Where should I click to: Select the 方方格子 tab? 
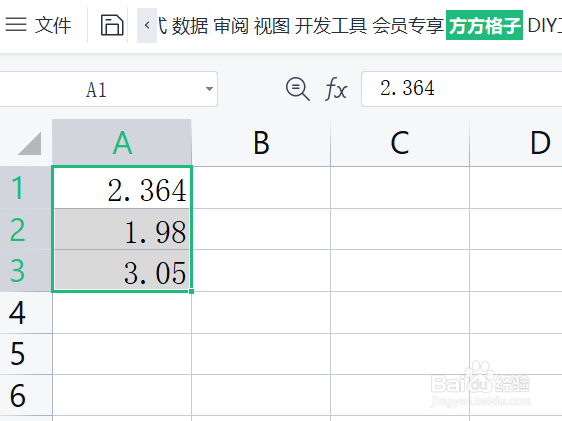pos(484,25)
